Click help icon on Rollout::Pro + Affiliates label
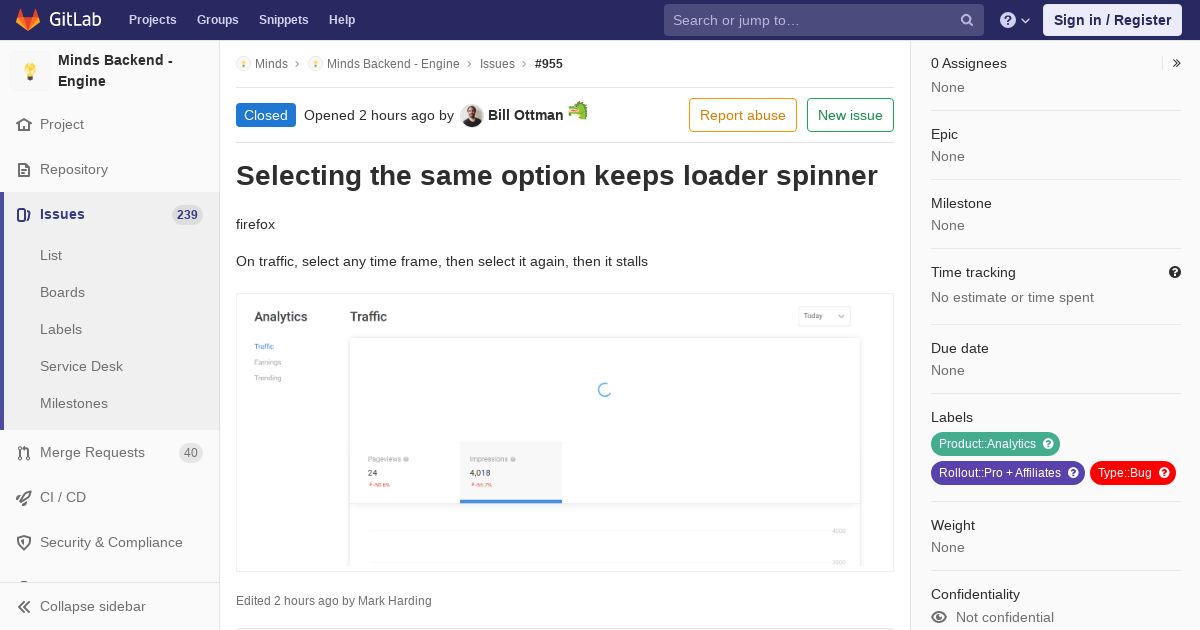 1073,473
